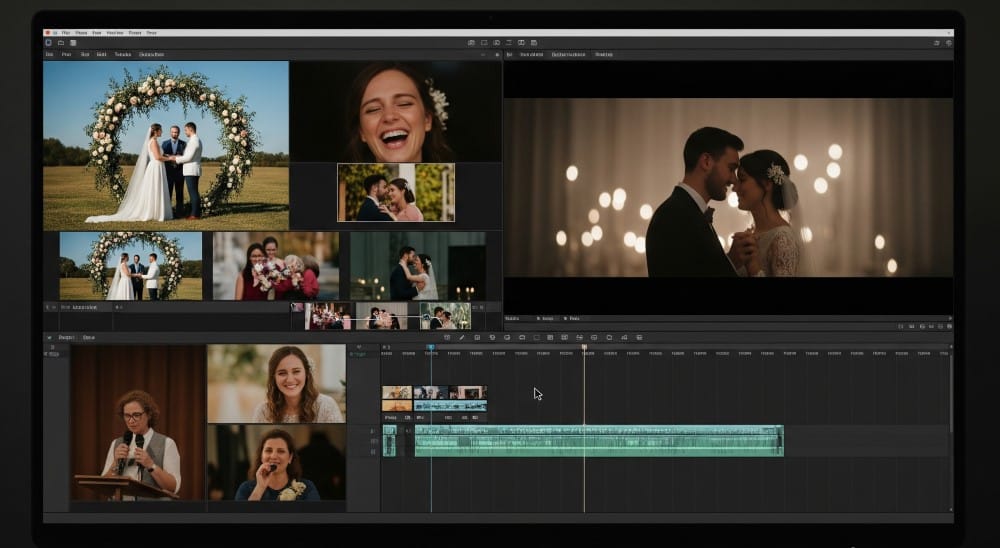Click the first label button under the timeline video clips

390,417
